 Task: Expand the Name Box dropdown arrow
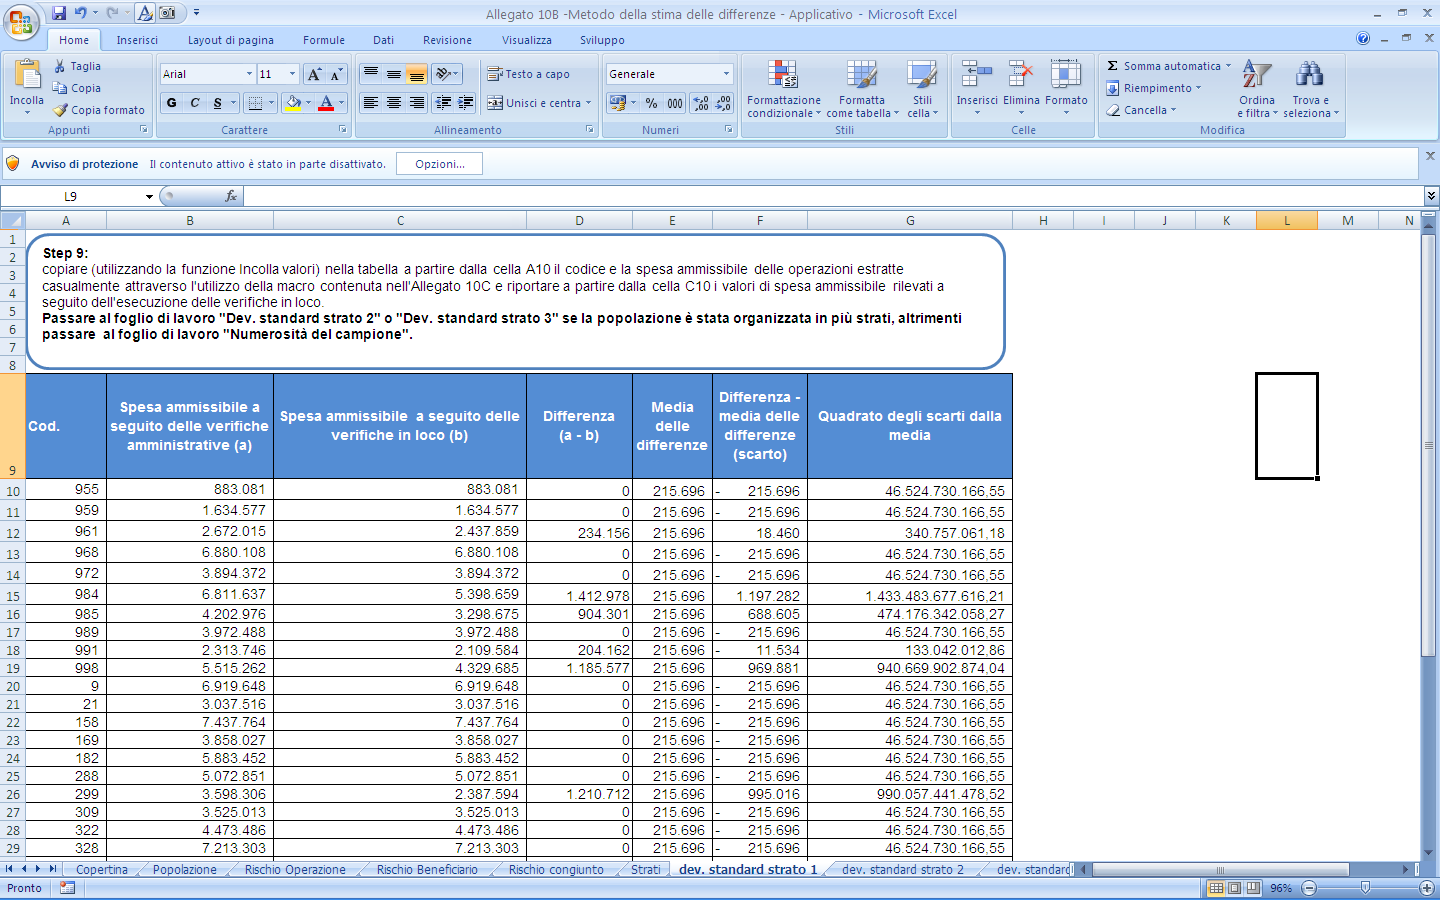click(149, 197)
